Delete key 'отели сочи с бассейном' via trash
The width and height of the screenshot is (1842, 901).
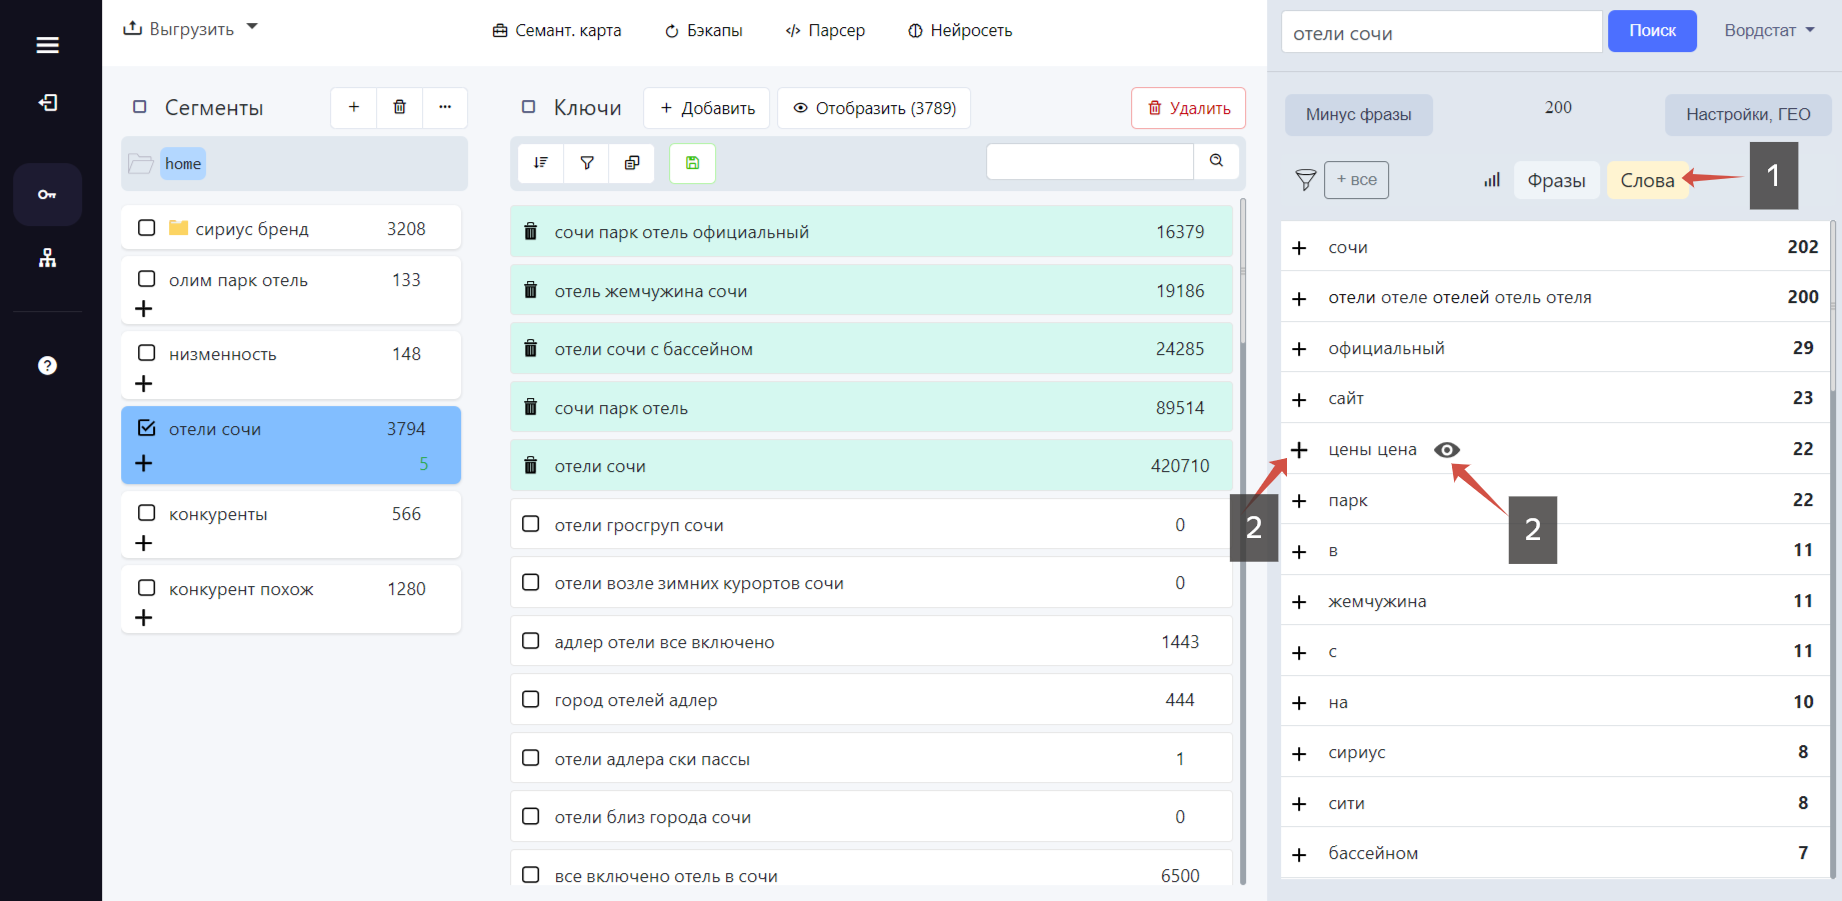531,349
